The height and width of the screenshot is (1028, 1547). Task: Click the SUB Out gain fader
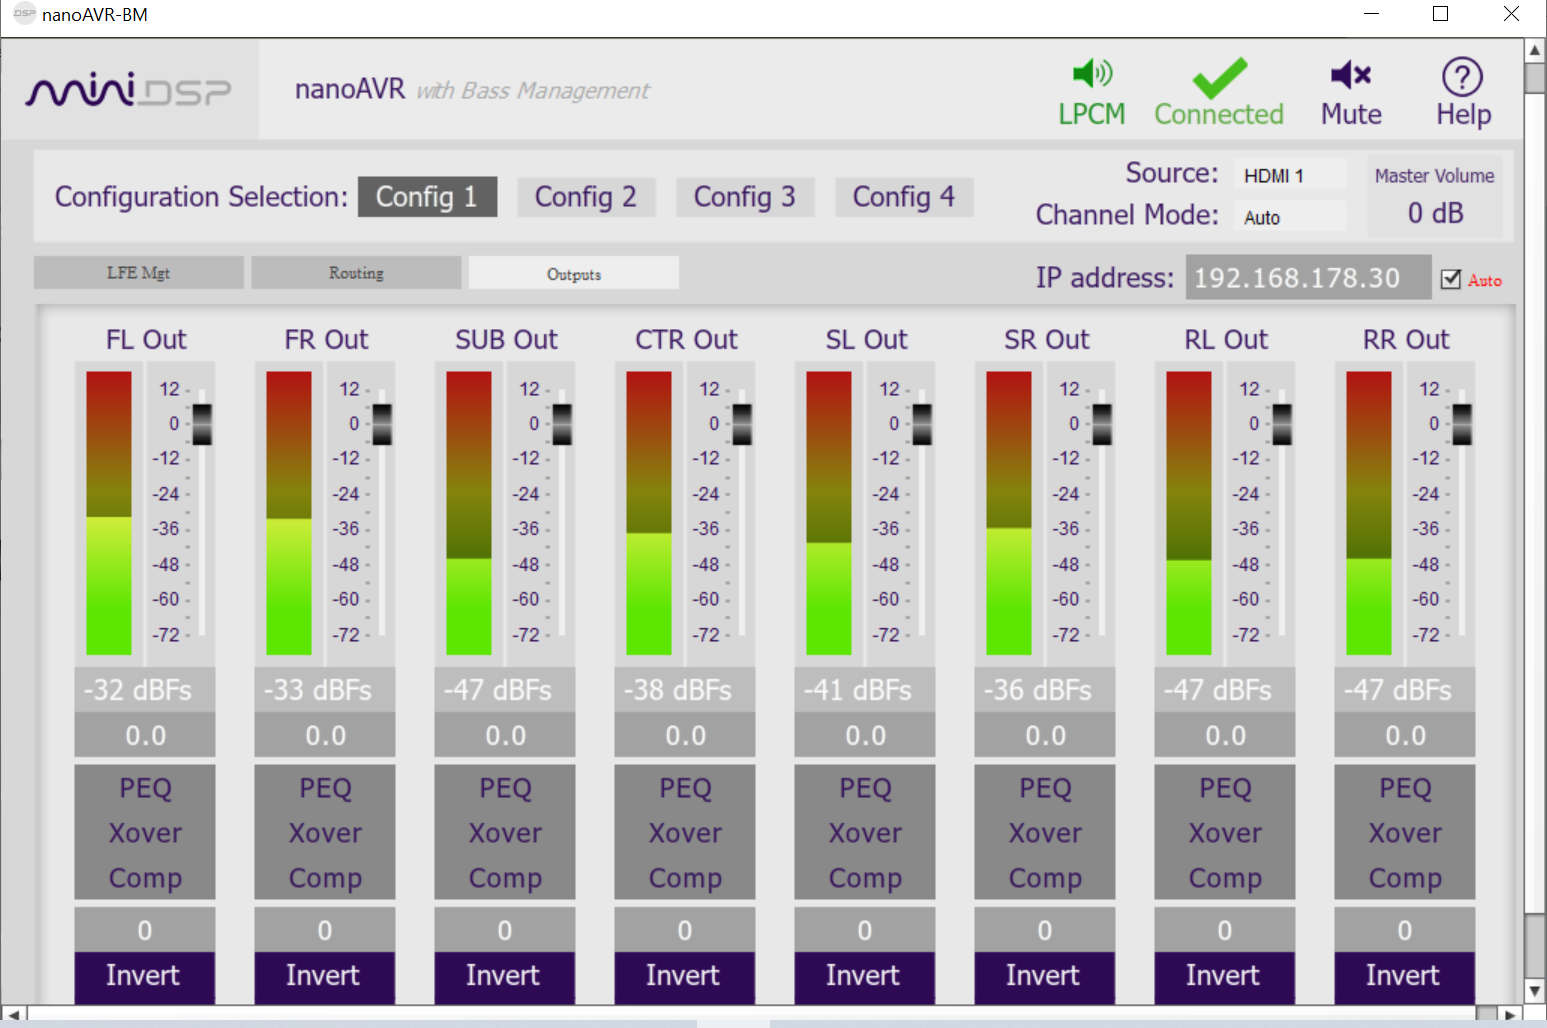point(562,424)
